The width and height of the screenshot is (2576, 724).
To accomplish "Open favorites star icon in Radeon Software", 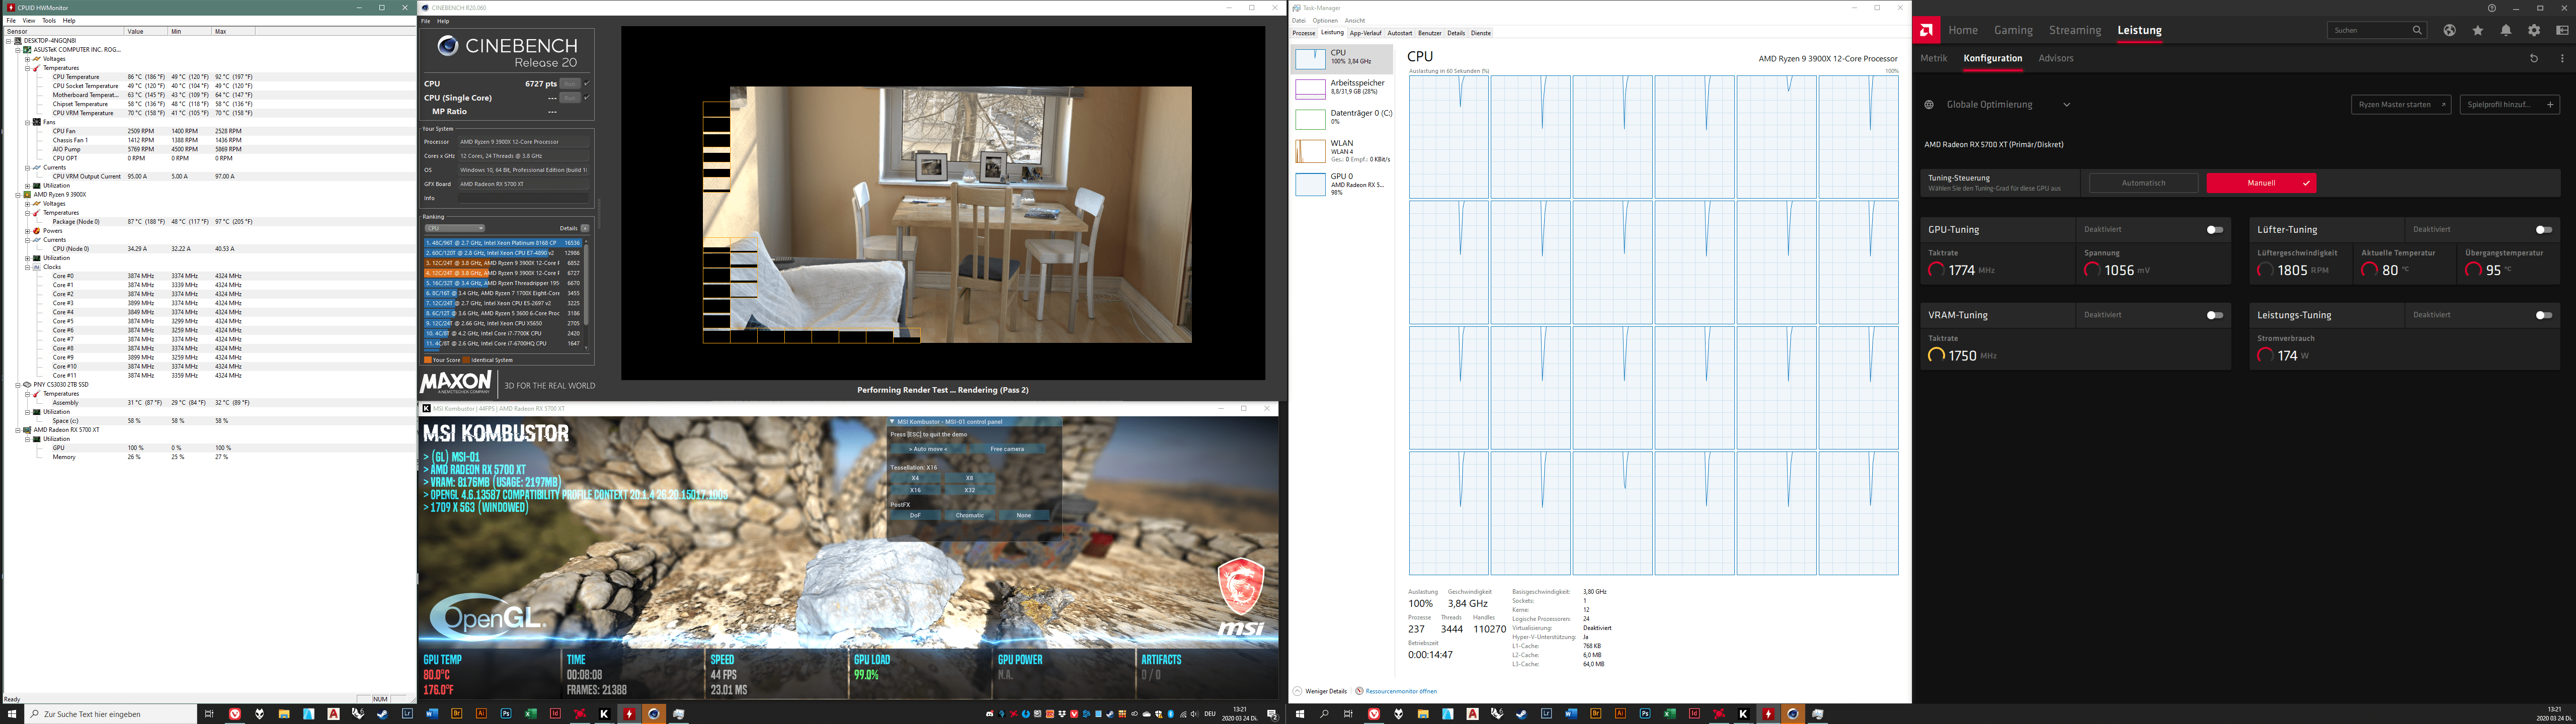I will coord(2477,30).
